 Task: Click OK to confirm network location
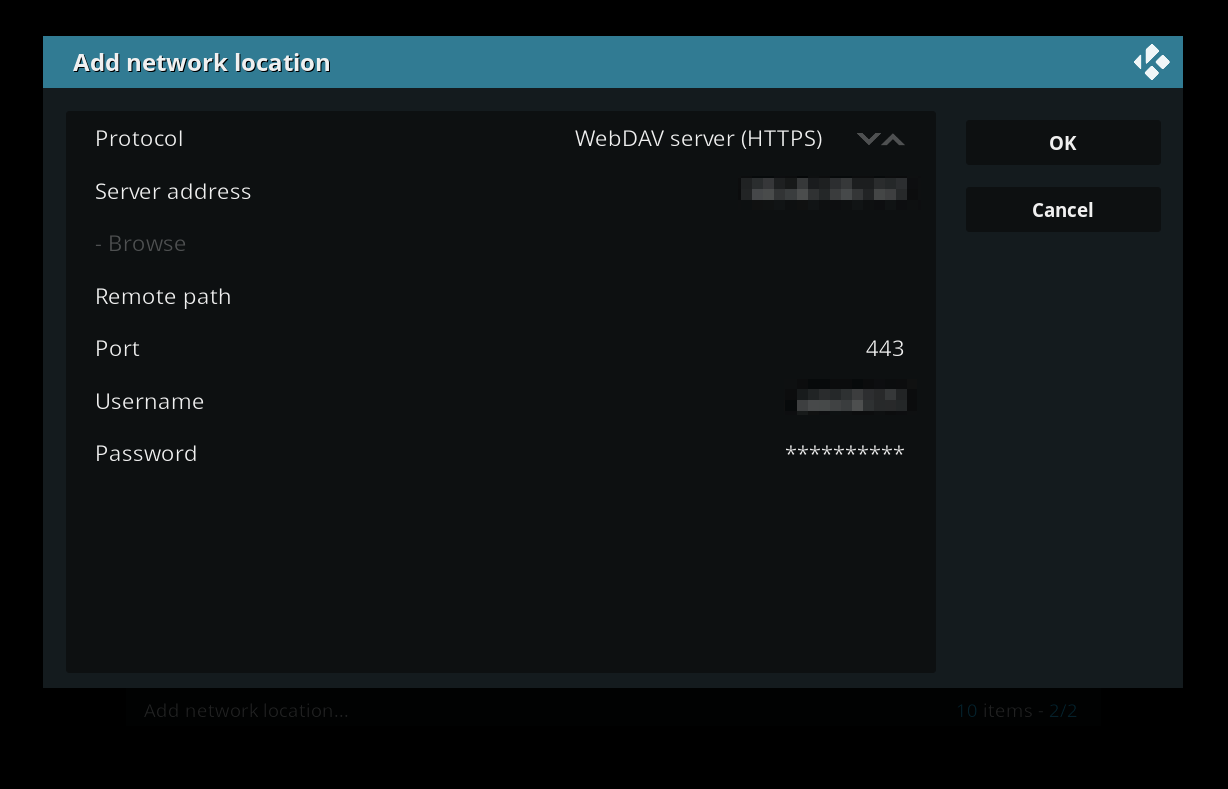point(1063,143)
